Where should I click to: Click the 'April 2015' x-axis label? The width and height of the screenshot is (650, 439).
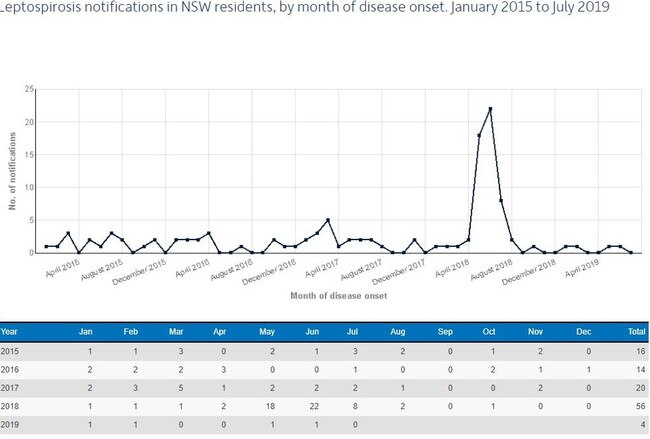pyautogui.click(x=63, y=268)
